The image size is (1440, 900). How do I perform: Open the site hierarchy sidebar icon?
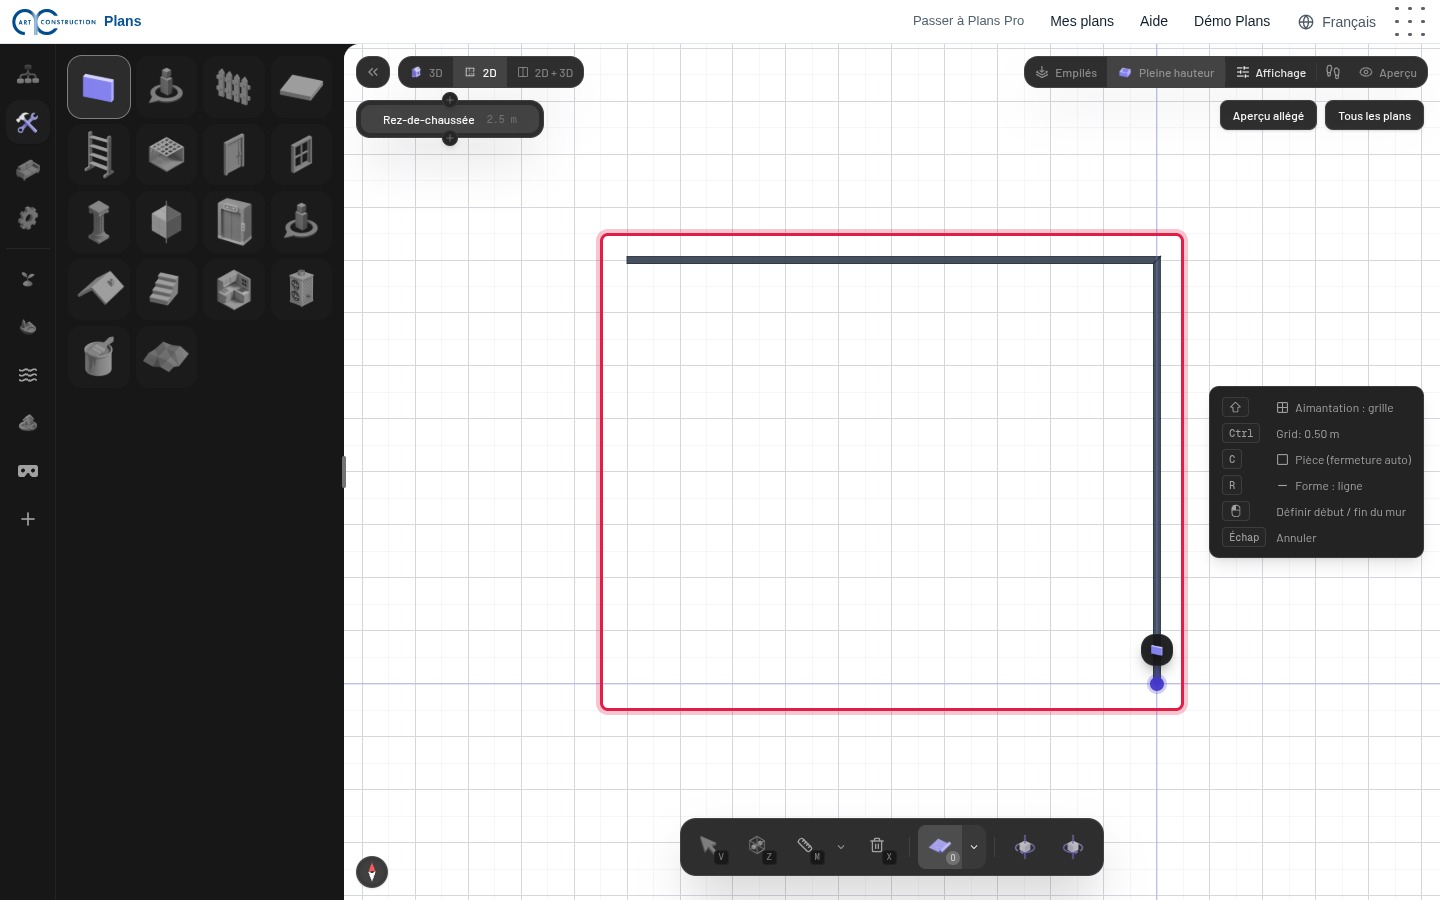[x=28, y=74]
